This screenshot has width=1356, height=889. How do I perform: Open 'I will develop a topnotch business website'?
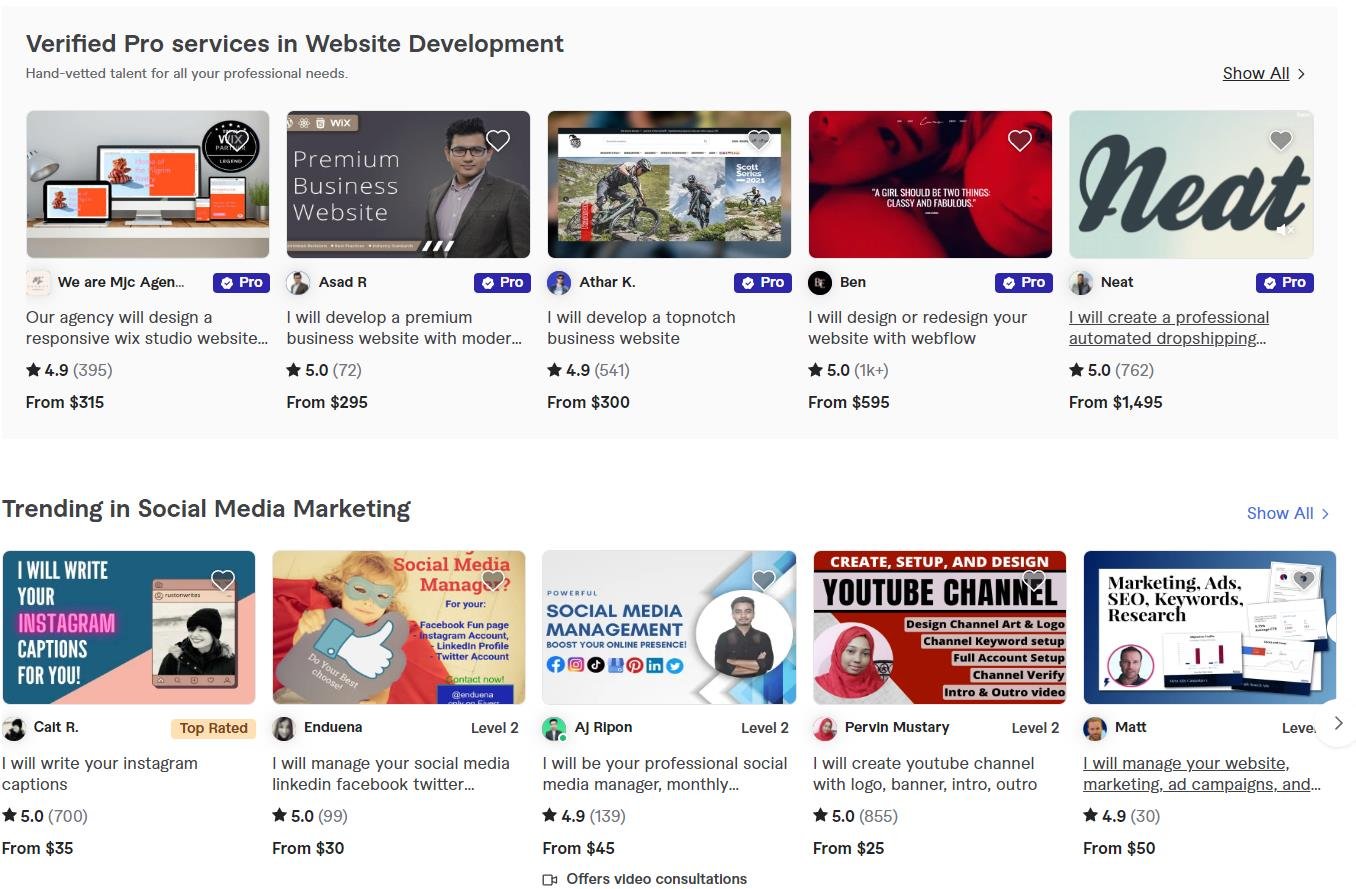point(641,328)
